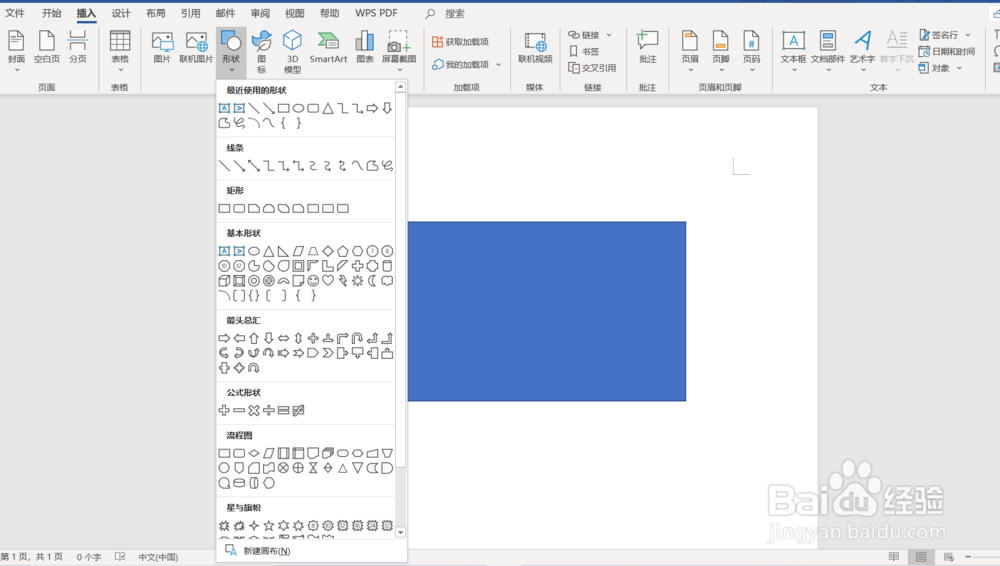
Task: Switch to Web Layout view in status bar
Action: point(948,557)
